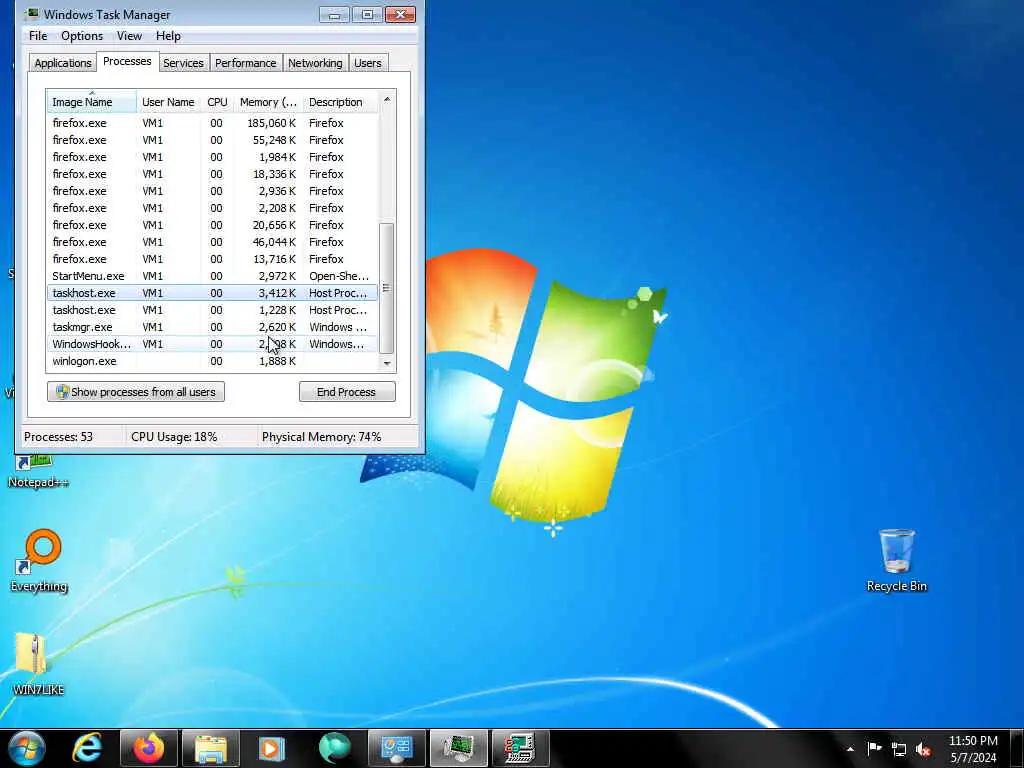
Task: Click the green swirl taskbar icon
Action: coord(334,748)
